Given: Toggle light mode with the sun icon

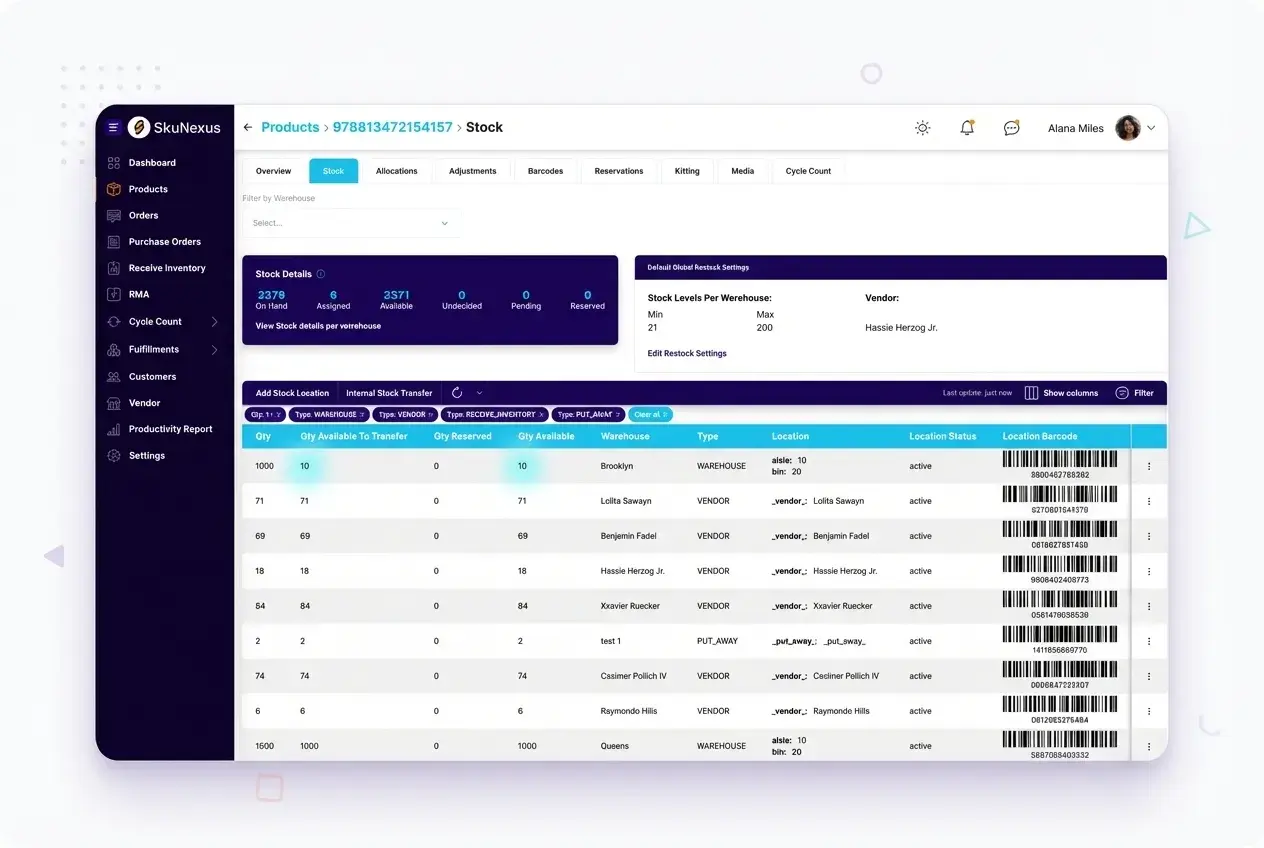Looking at the screenshot, I should click(x=922, y=127).
